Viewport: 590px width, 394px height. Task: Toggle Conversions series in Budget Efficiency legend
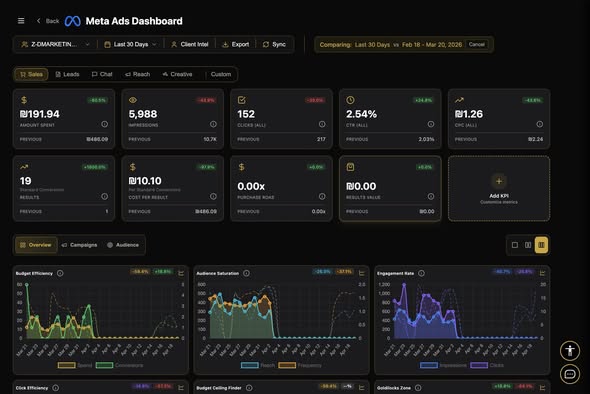pos(119,365)
